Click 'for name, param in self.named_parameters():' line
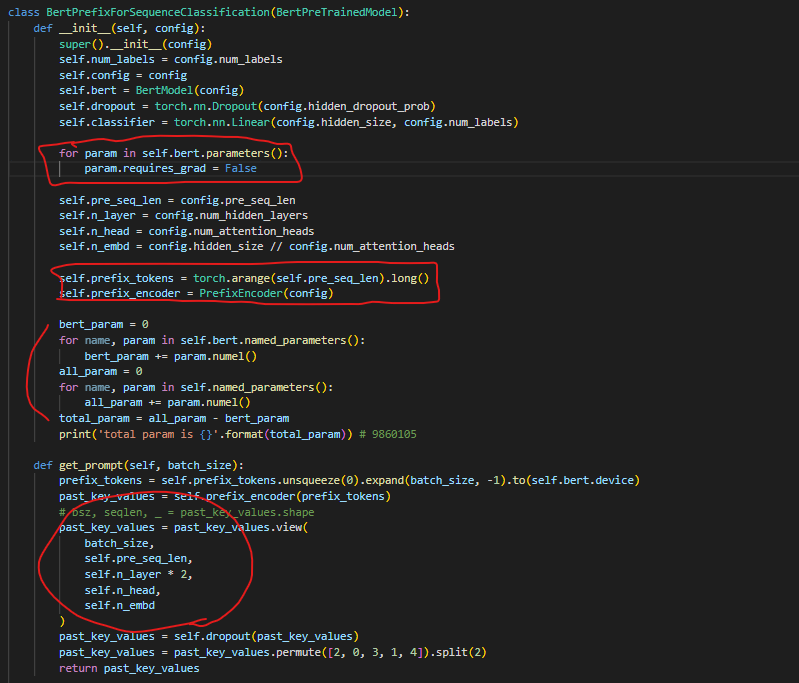The image size is (799, 683). click(196, 387)
